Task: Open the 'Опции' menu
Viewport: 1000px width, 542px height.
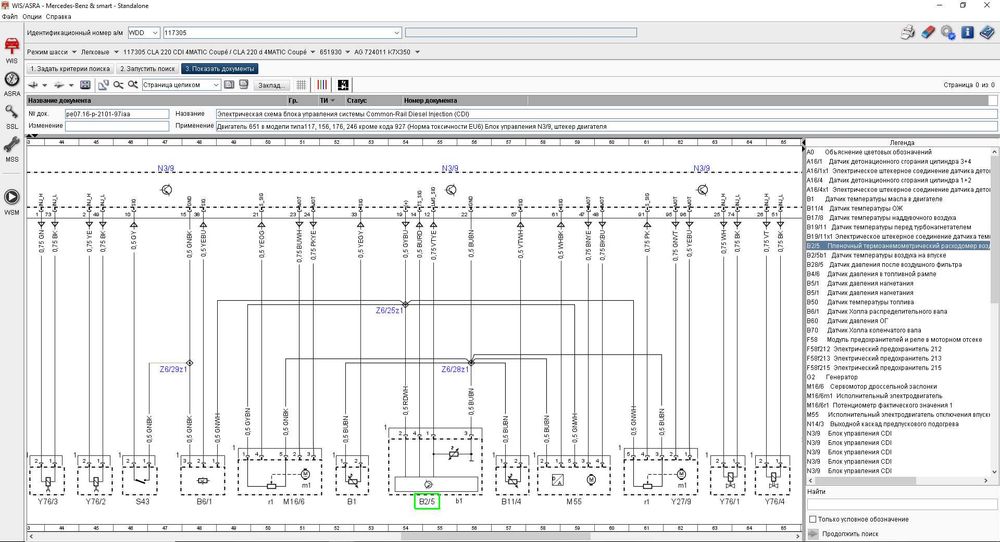Action: point(31,17)
